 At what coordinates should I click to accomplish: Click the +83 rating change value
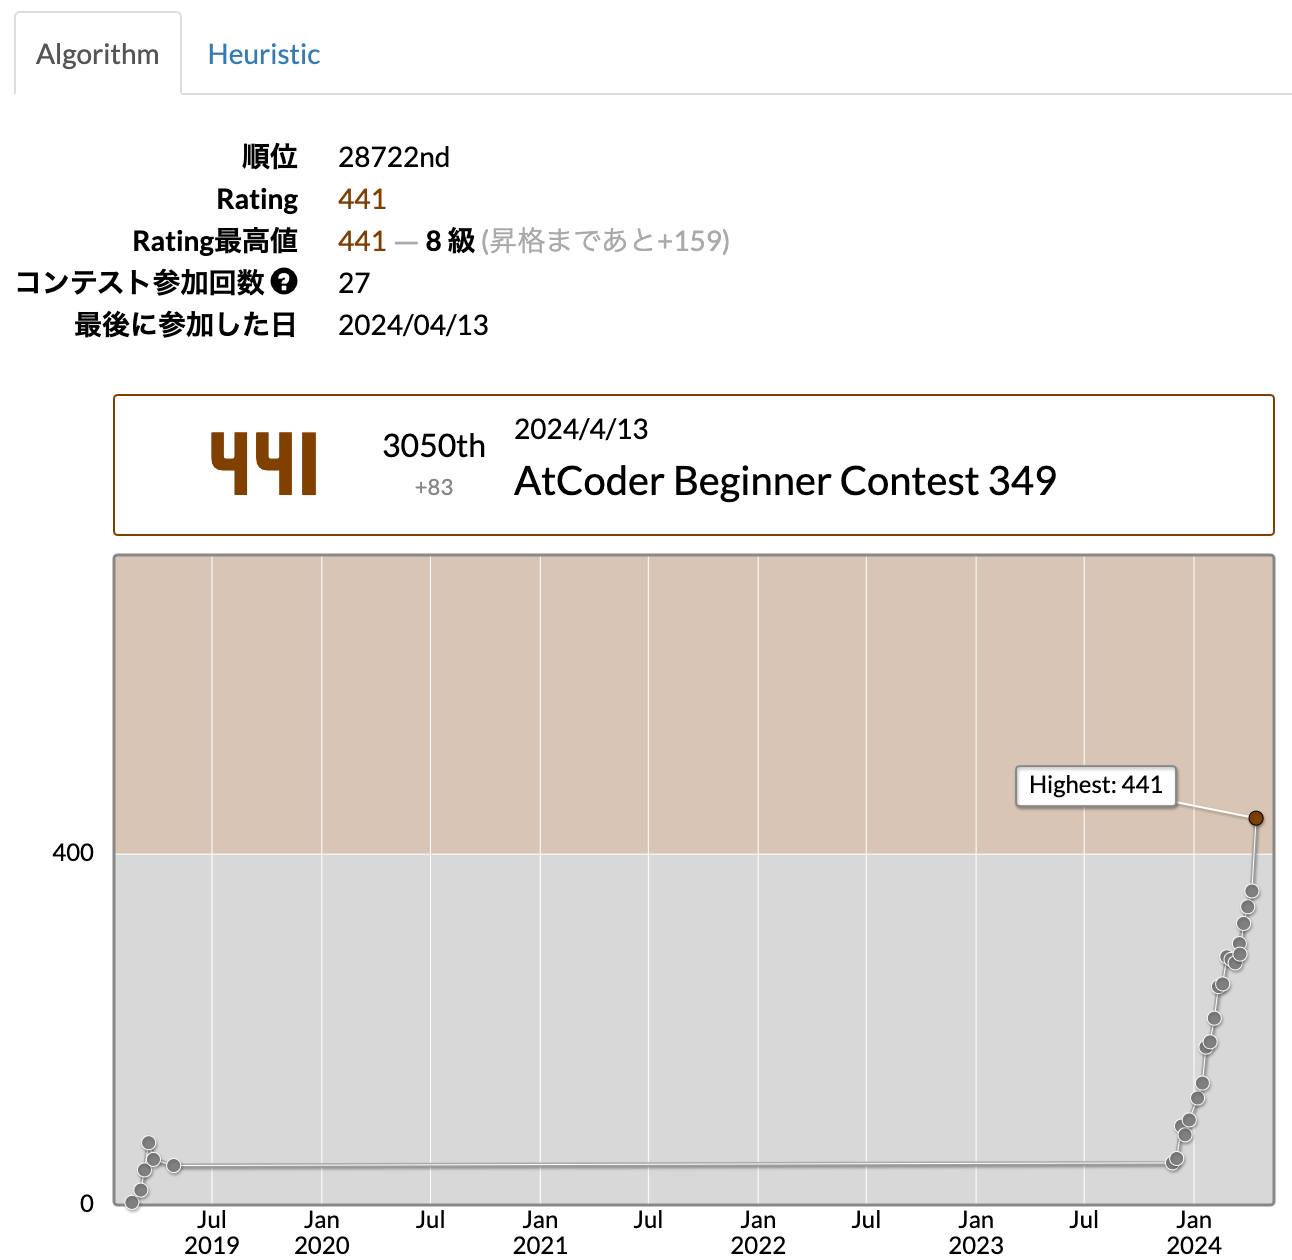(434, 487)
